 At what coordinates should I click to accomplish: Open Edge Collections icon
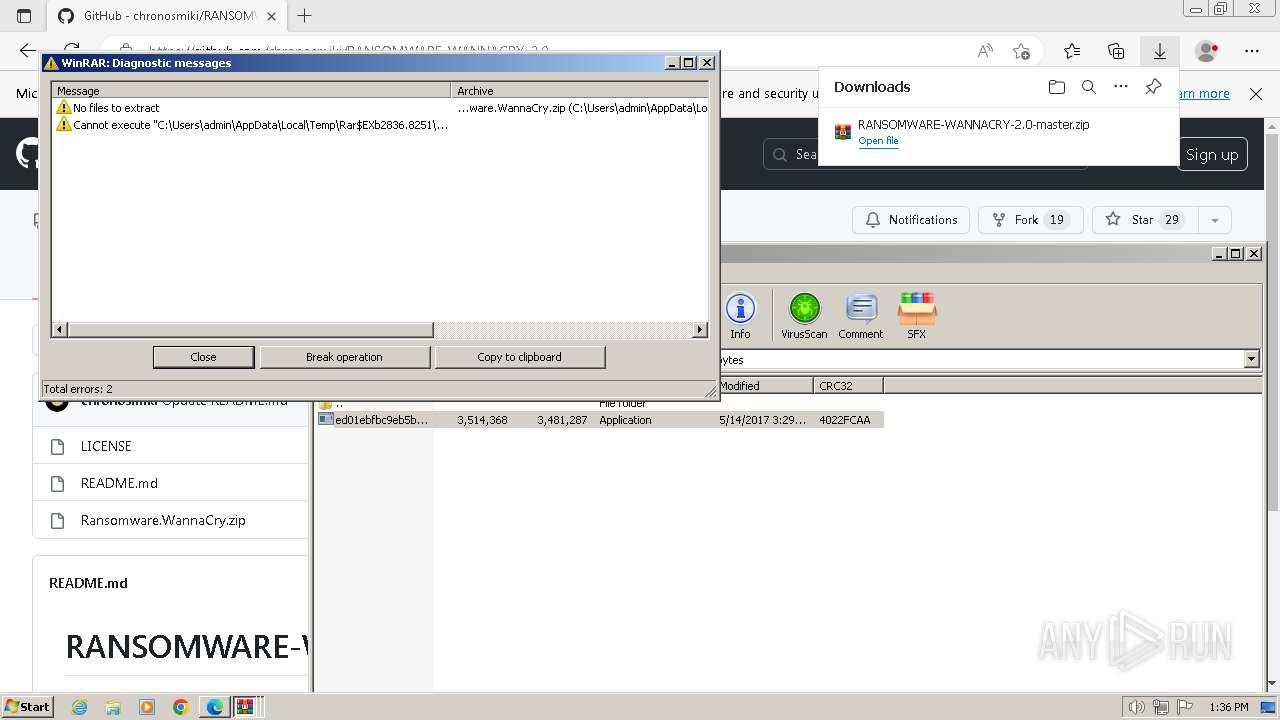[x=1116, y=51]
